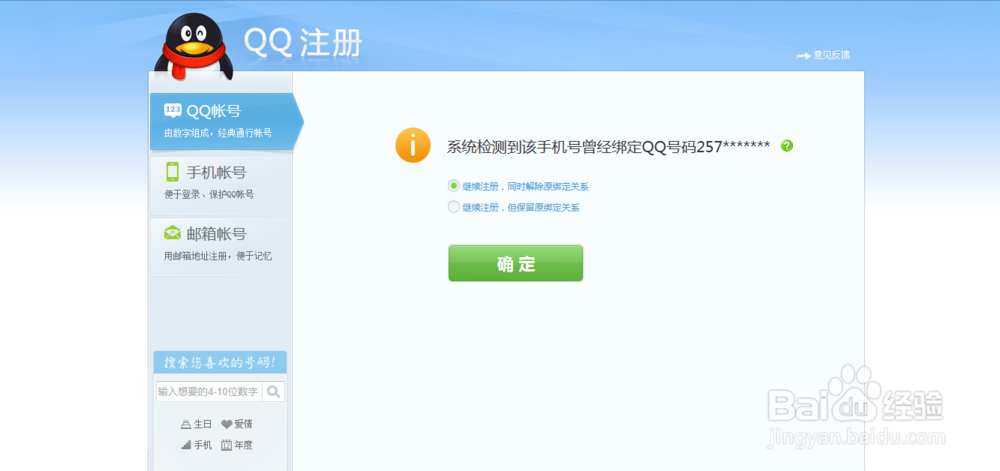Click the 年度 calendar icon
The height and width of the screenshot is (471, 1000).
click(x=226, y=445)
